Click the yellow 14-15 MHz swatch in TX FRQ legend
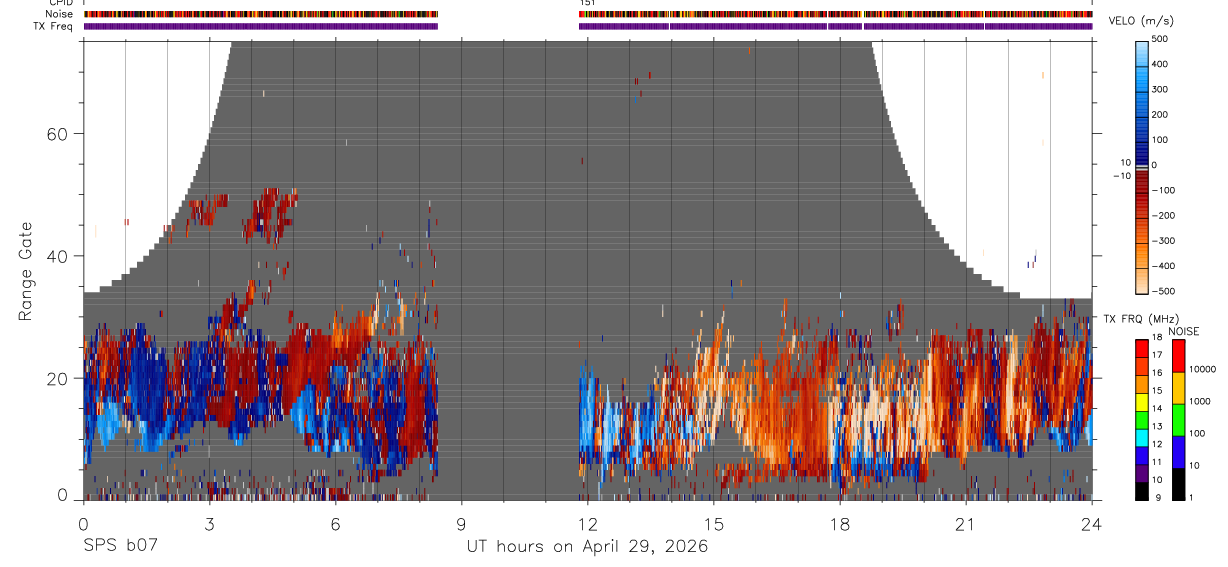1228x567 pixels. tap(1142, 402)
